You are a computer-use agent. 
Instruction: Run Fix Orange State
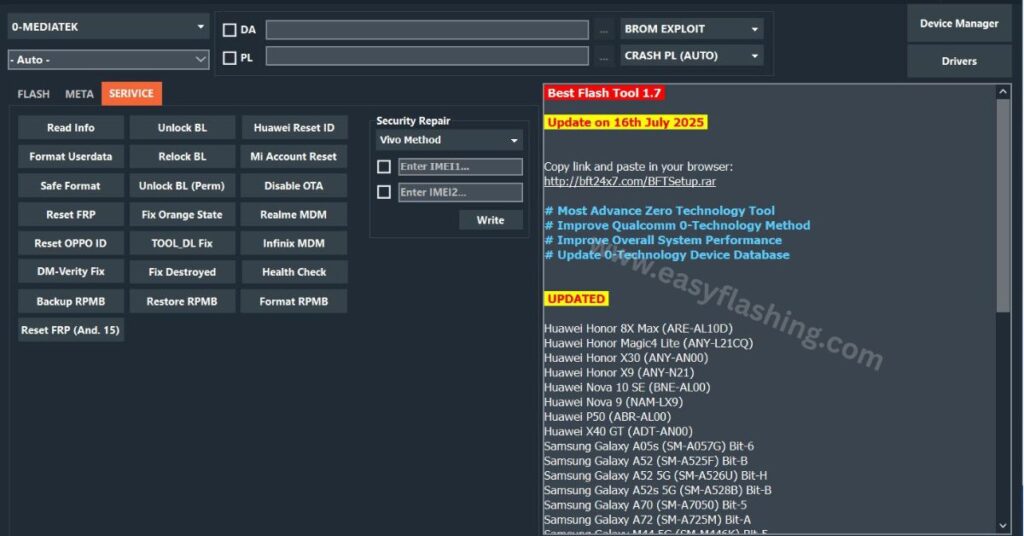(182, 215)
